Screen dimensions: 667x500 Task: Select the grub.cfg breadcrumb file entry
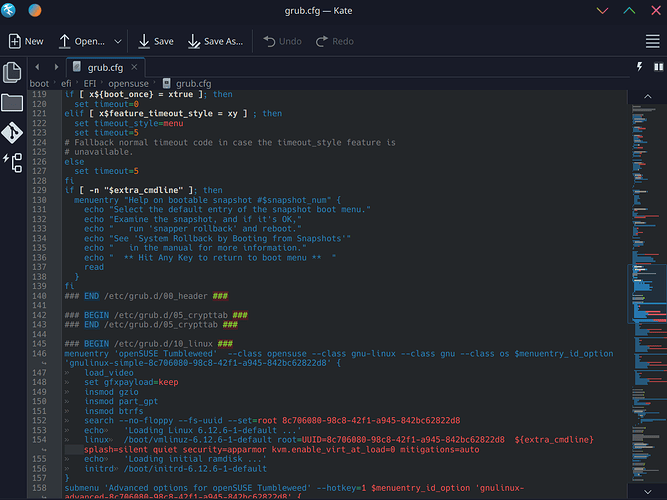click(x=187, y=83)
